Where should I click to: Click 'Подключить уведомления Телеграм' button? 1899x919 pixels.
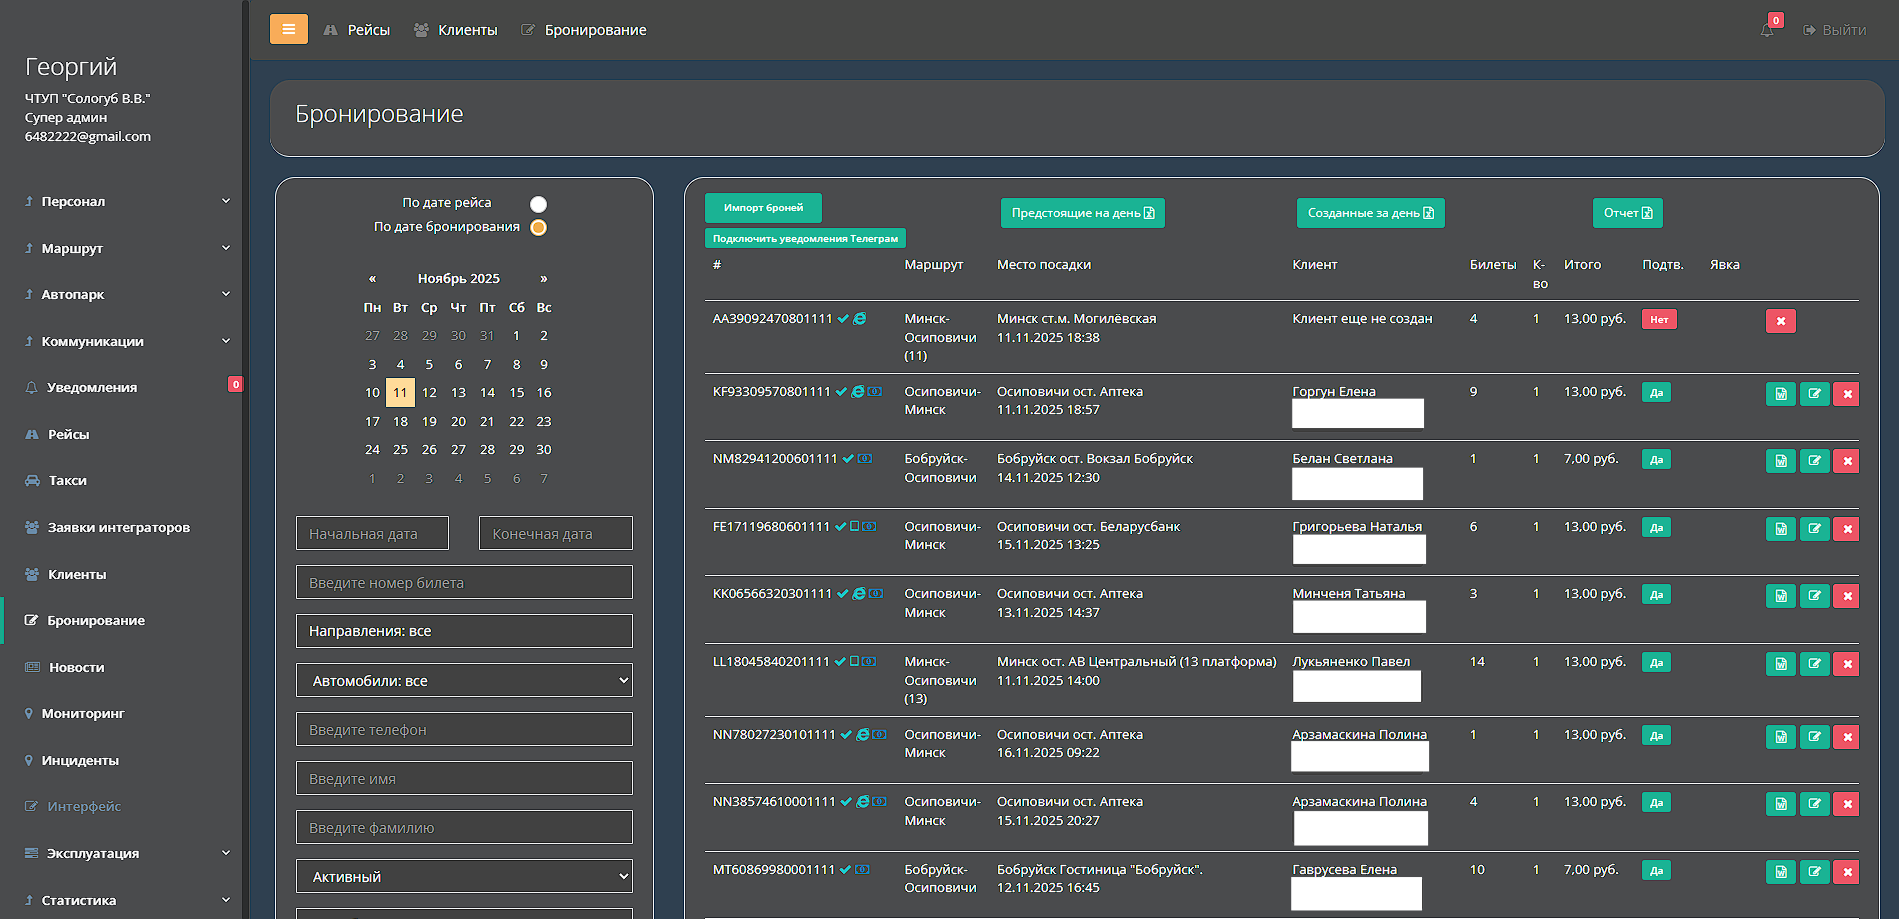[x=805, y=239]
